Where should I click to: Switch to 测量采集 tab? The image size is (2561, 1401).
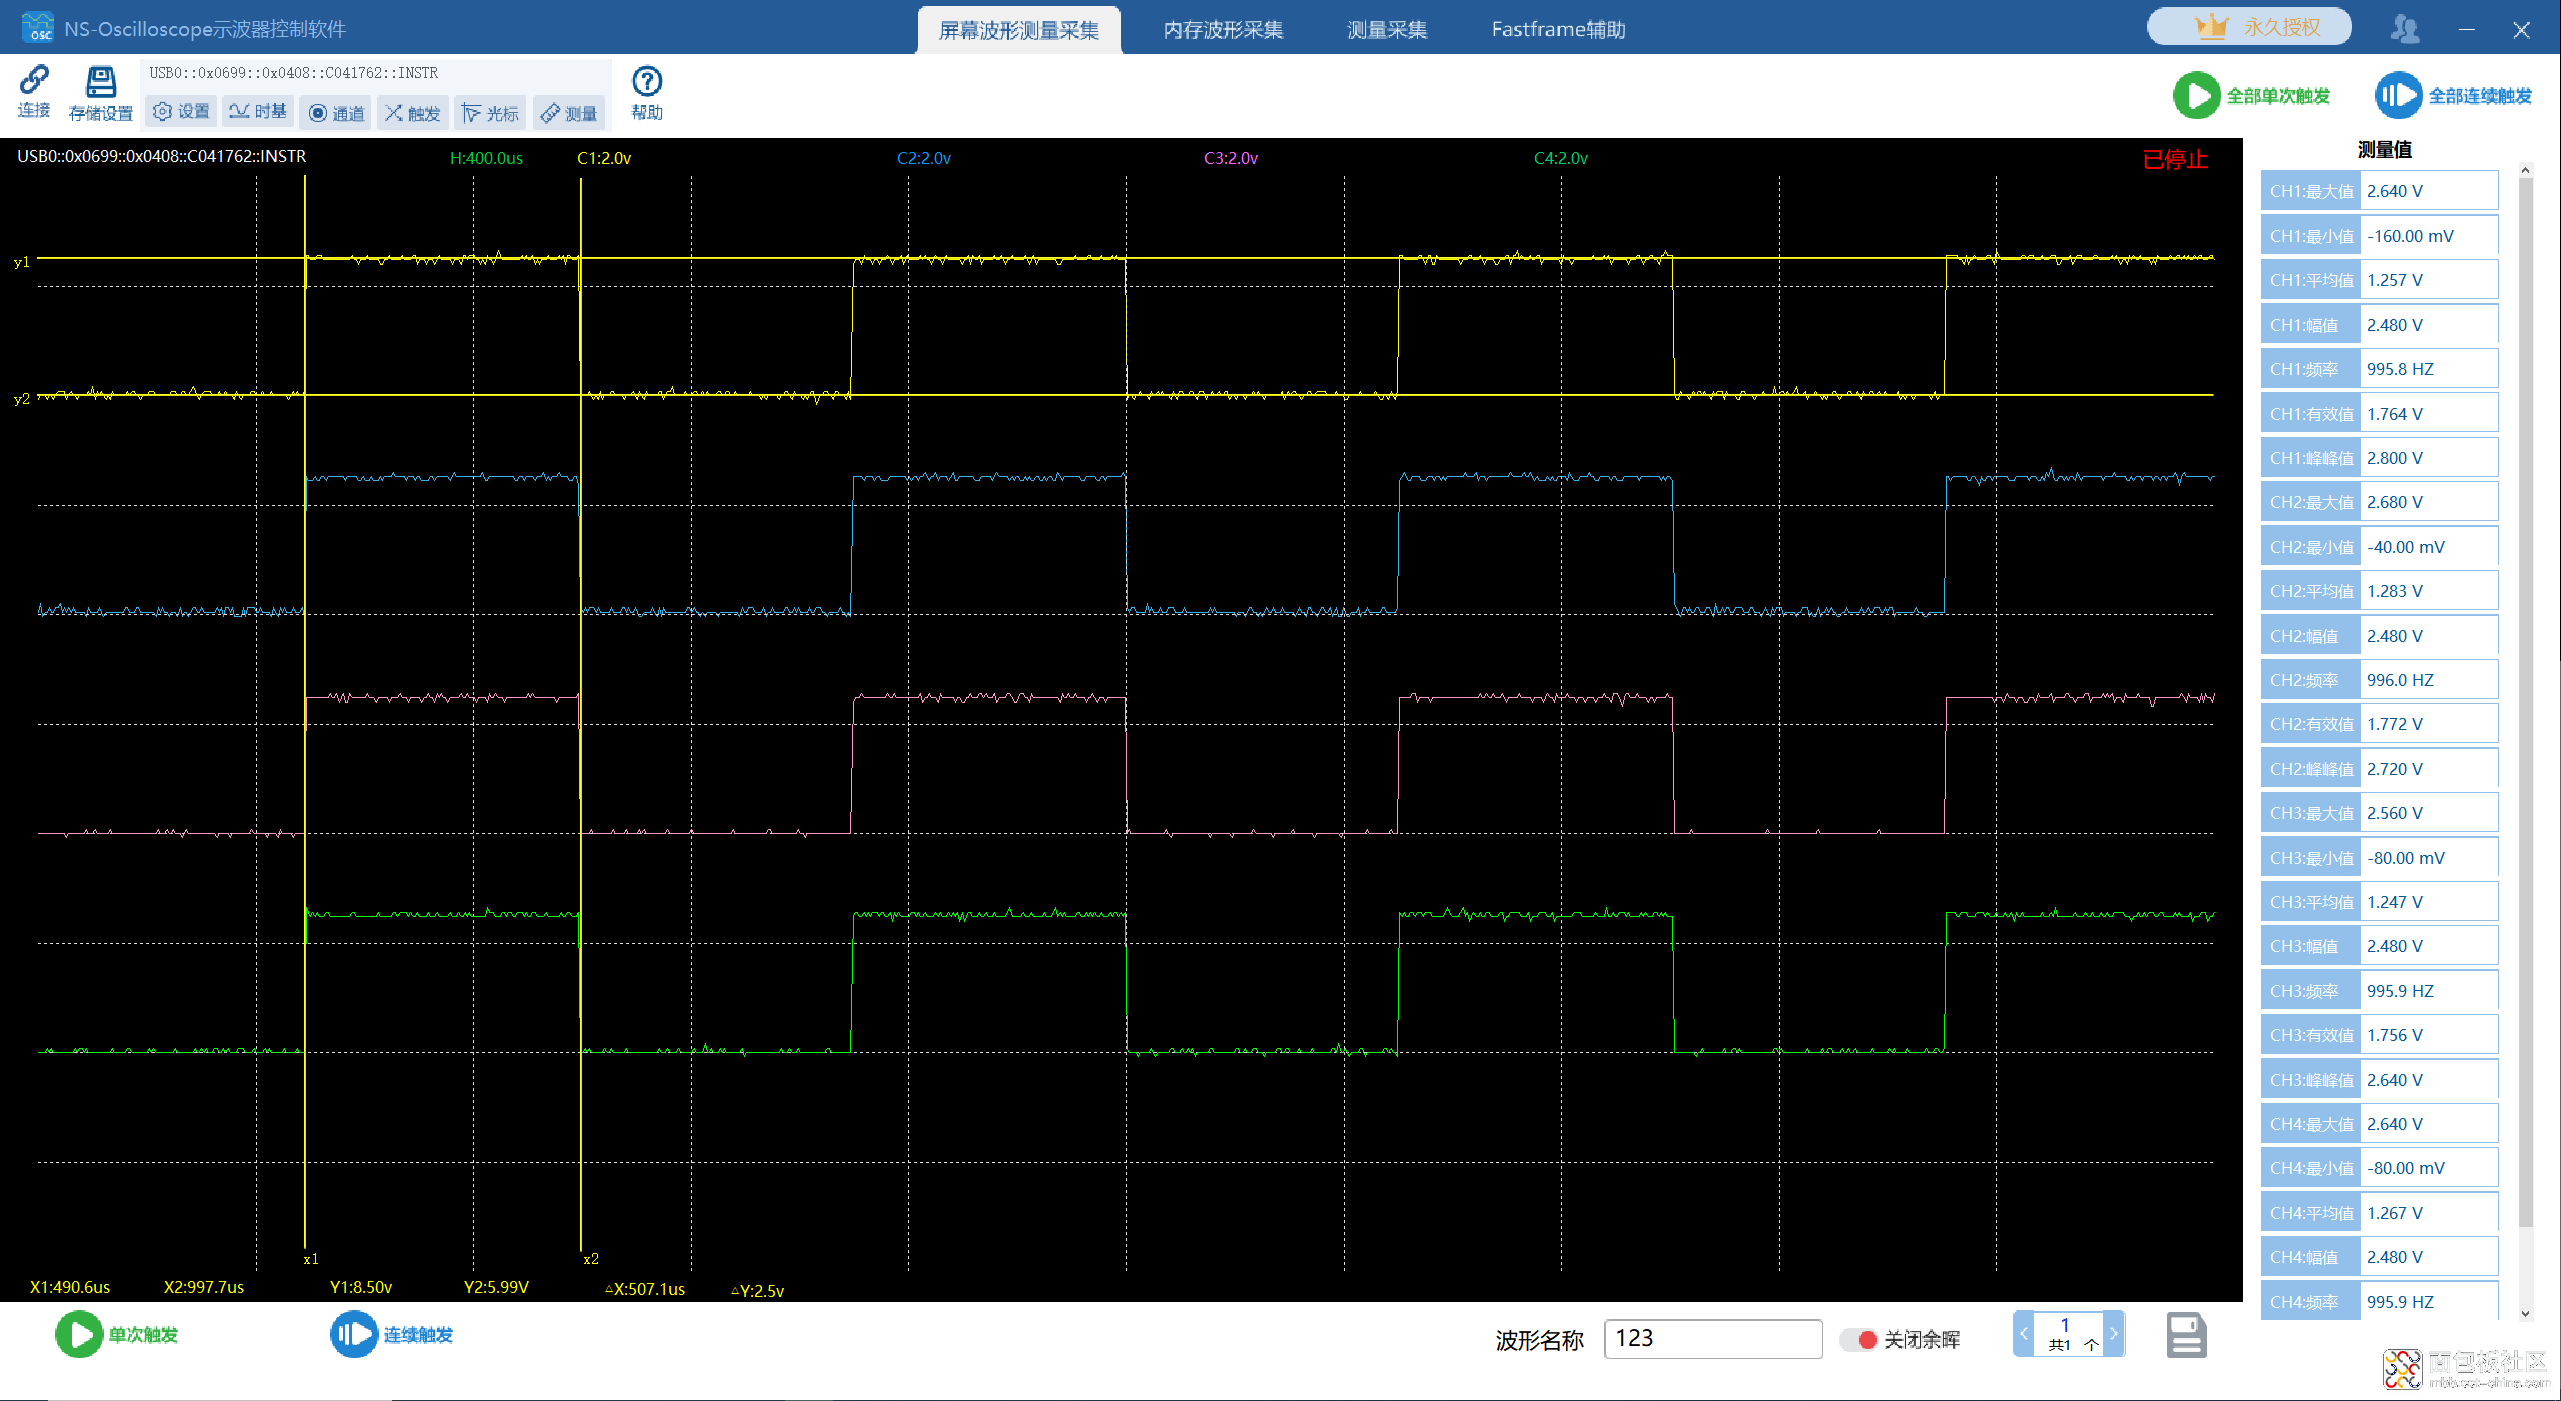click(1387, 30)
